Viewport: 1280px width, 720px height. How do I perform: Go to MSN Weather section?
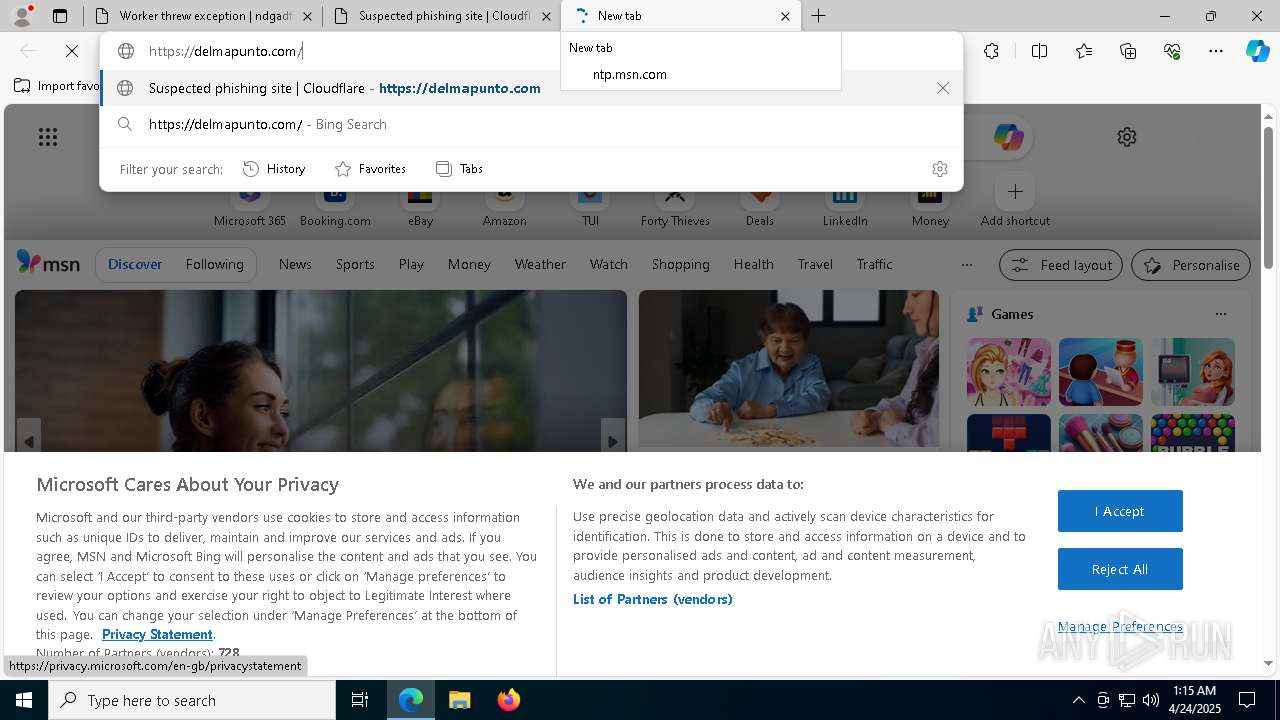(x=540, y=264)
